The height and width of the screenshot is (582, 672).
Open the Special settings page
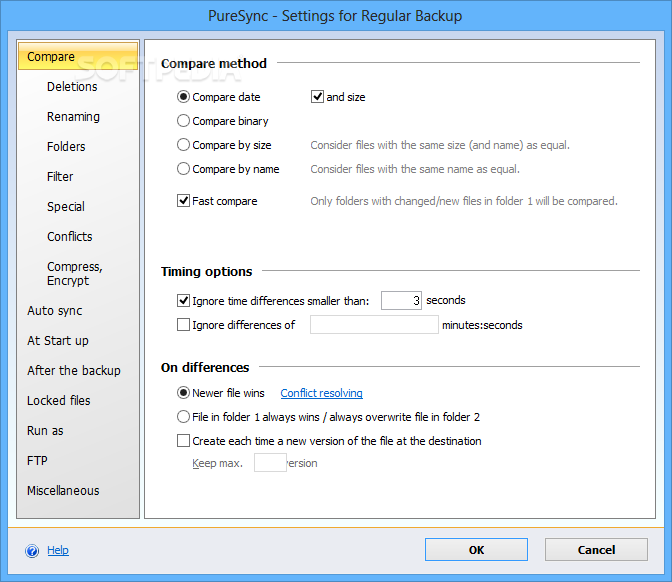[x=66, y=207]
